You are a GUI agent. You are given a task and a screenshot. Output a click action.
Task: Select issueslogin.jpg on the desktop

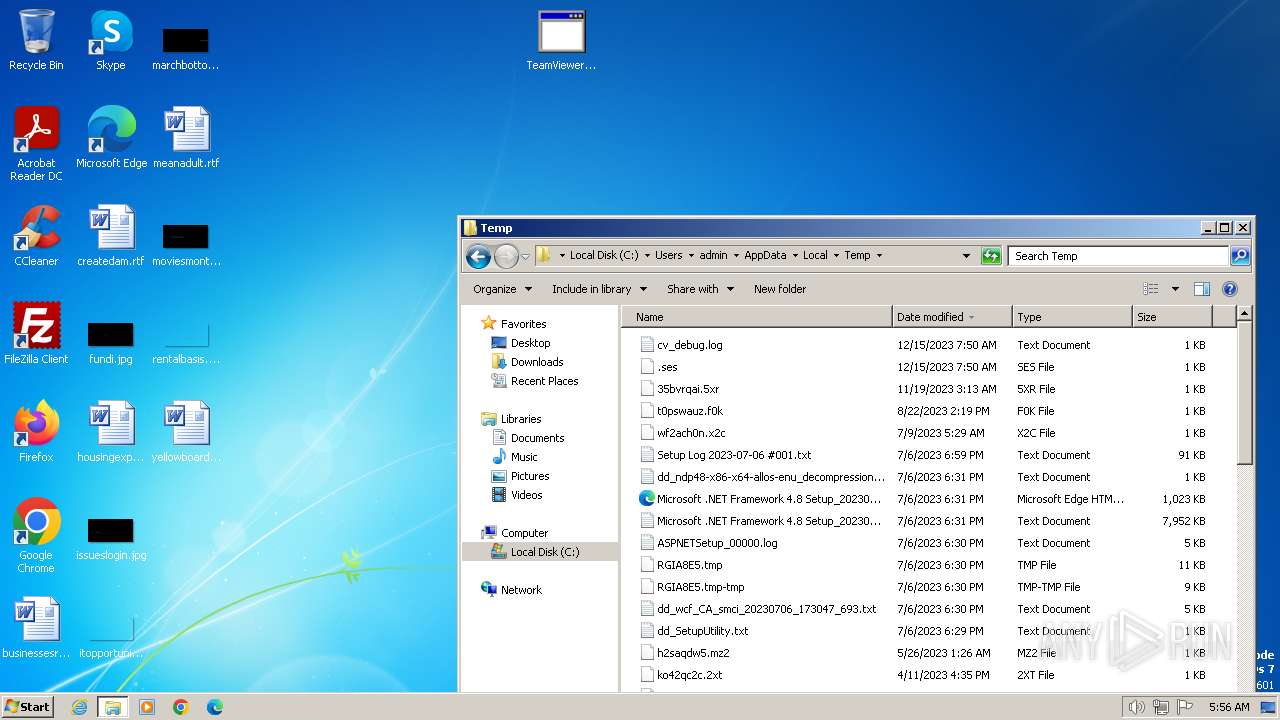pyautogui.click(x=111, y=538)
